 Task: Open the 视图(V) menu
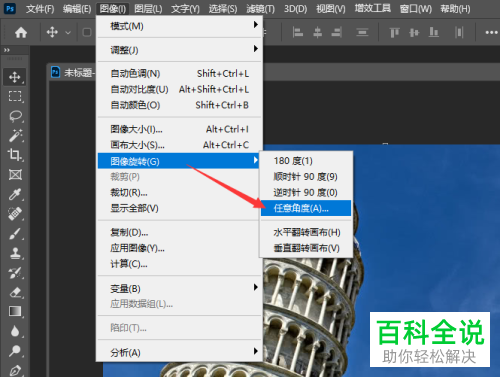click(331, 9)
